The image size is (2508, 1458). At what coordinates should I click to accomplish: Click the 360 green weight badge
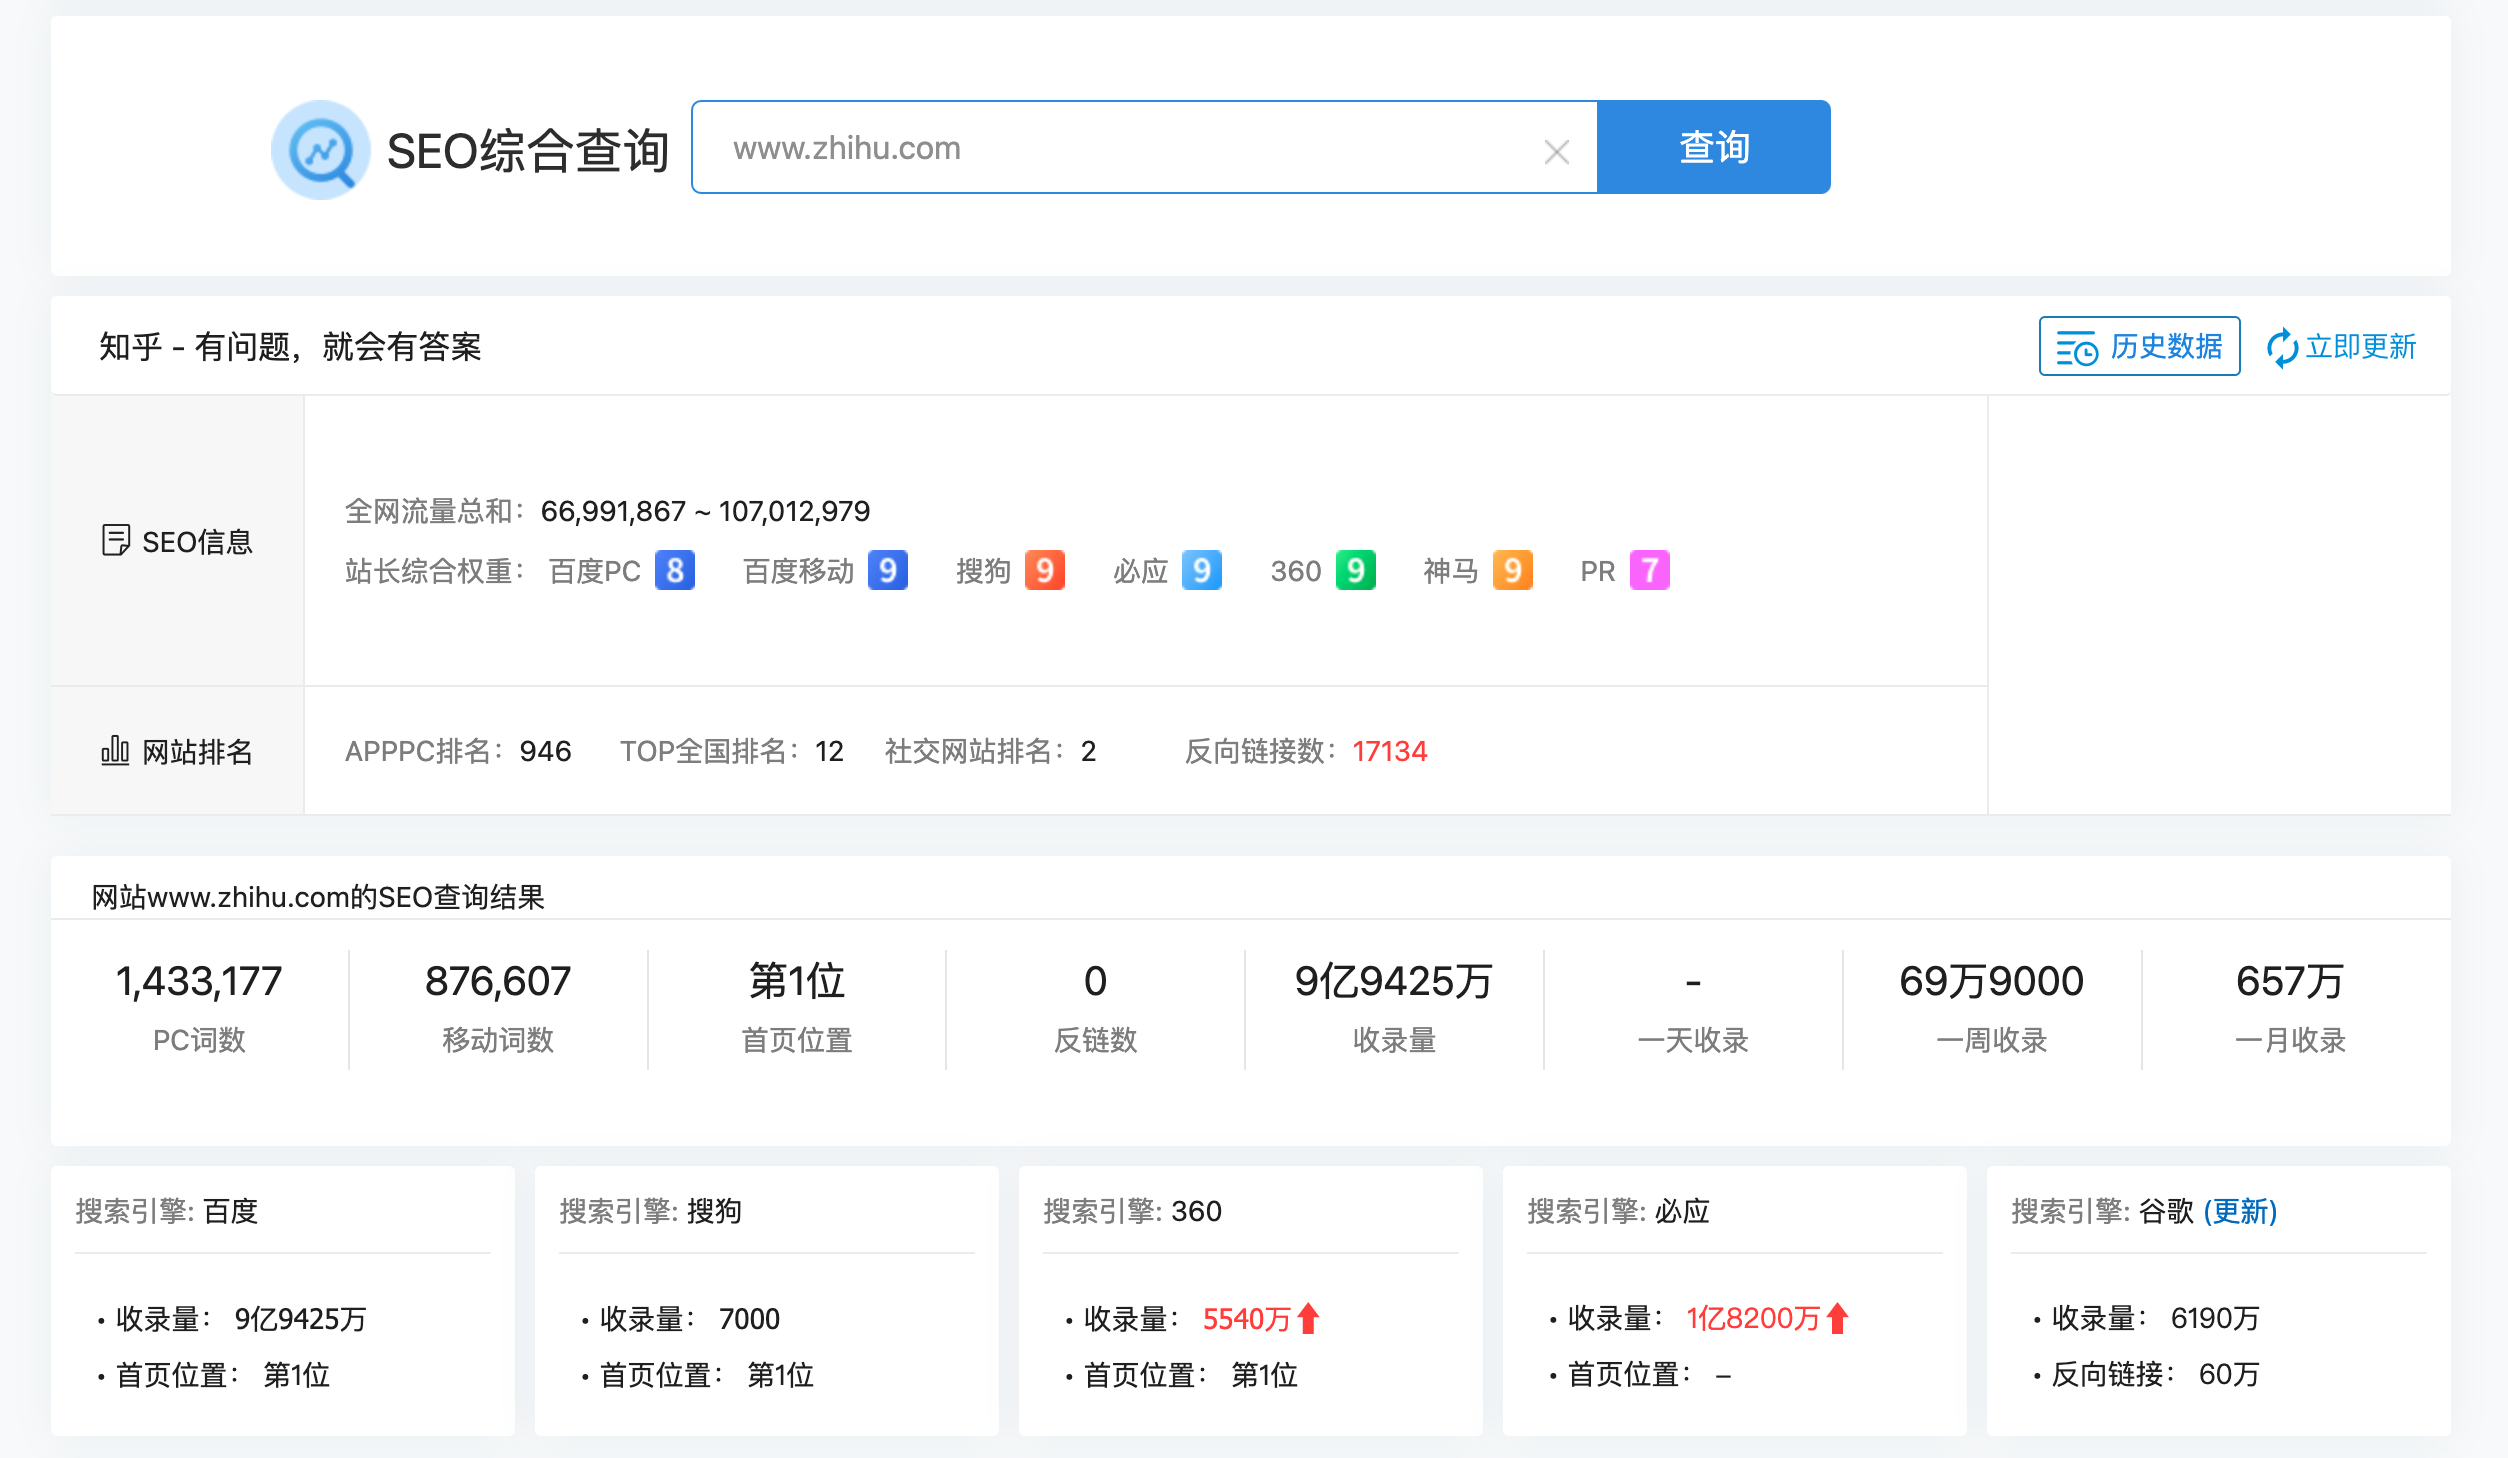1355,571
